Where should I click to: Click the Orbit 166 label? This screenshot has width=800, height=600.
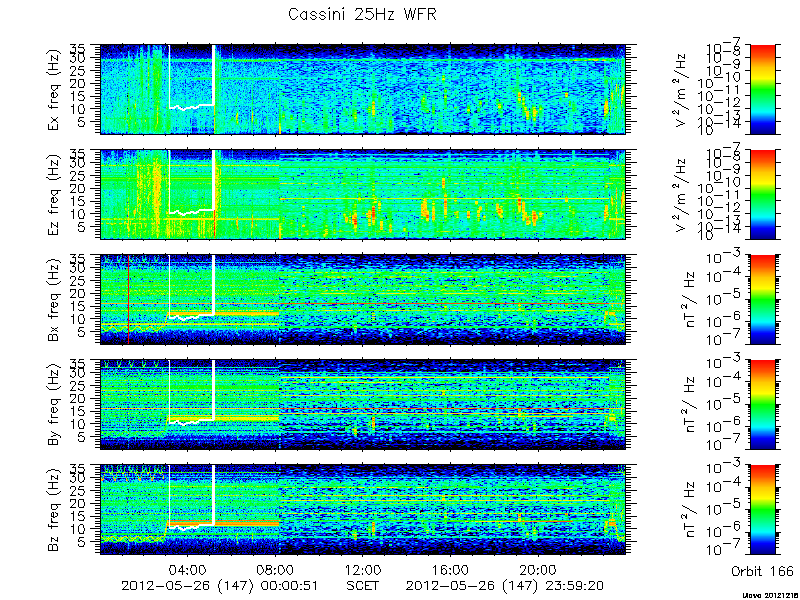(762, 570)
